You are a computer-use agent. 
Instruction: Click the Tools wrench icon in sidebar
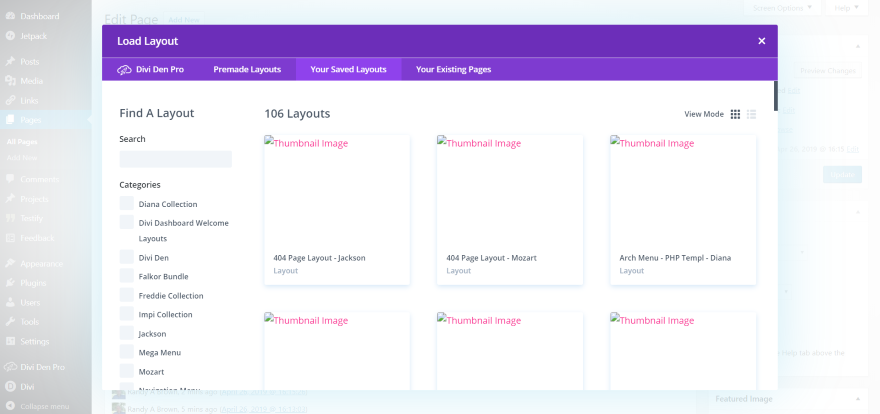(10, 322)
